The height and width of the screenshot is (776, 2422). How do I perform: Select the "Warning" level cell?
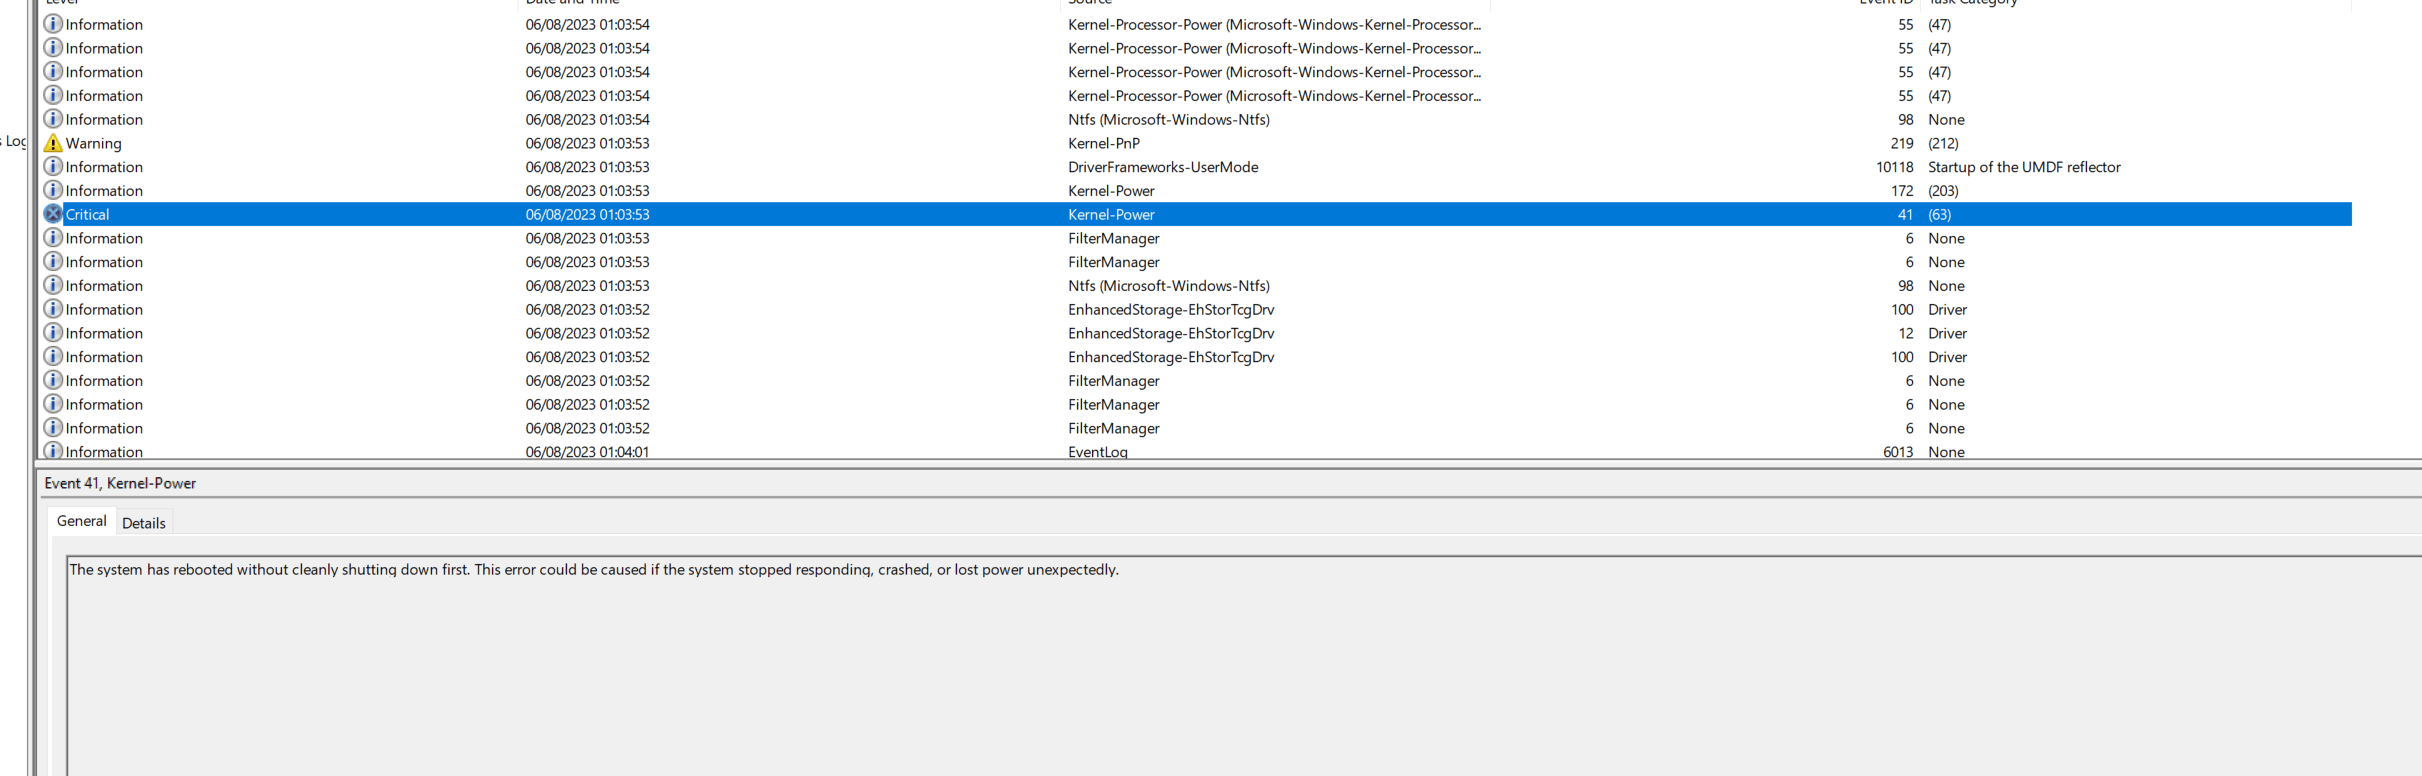94,143
